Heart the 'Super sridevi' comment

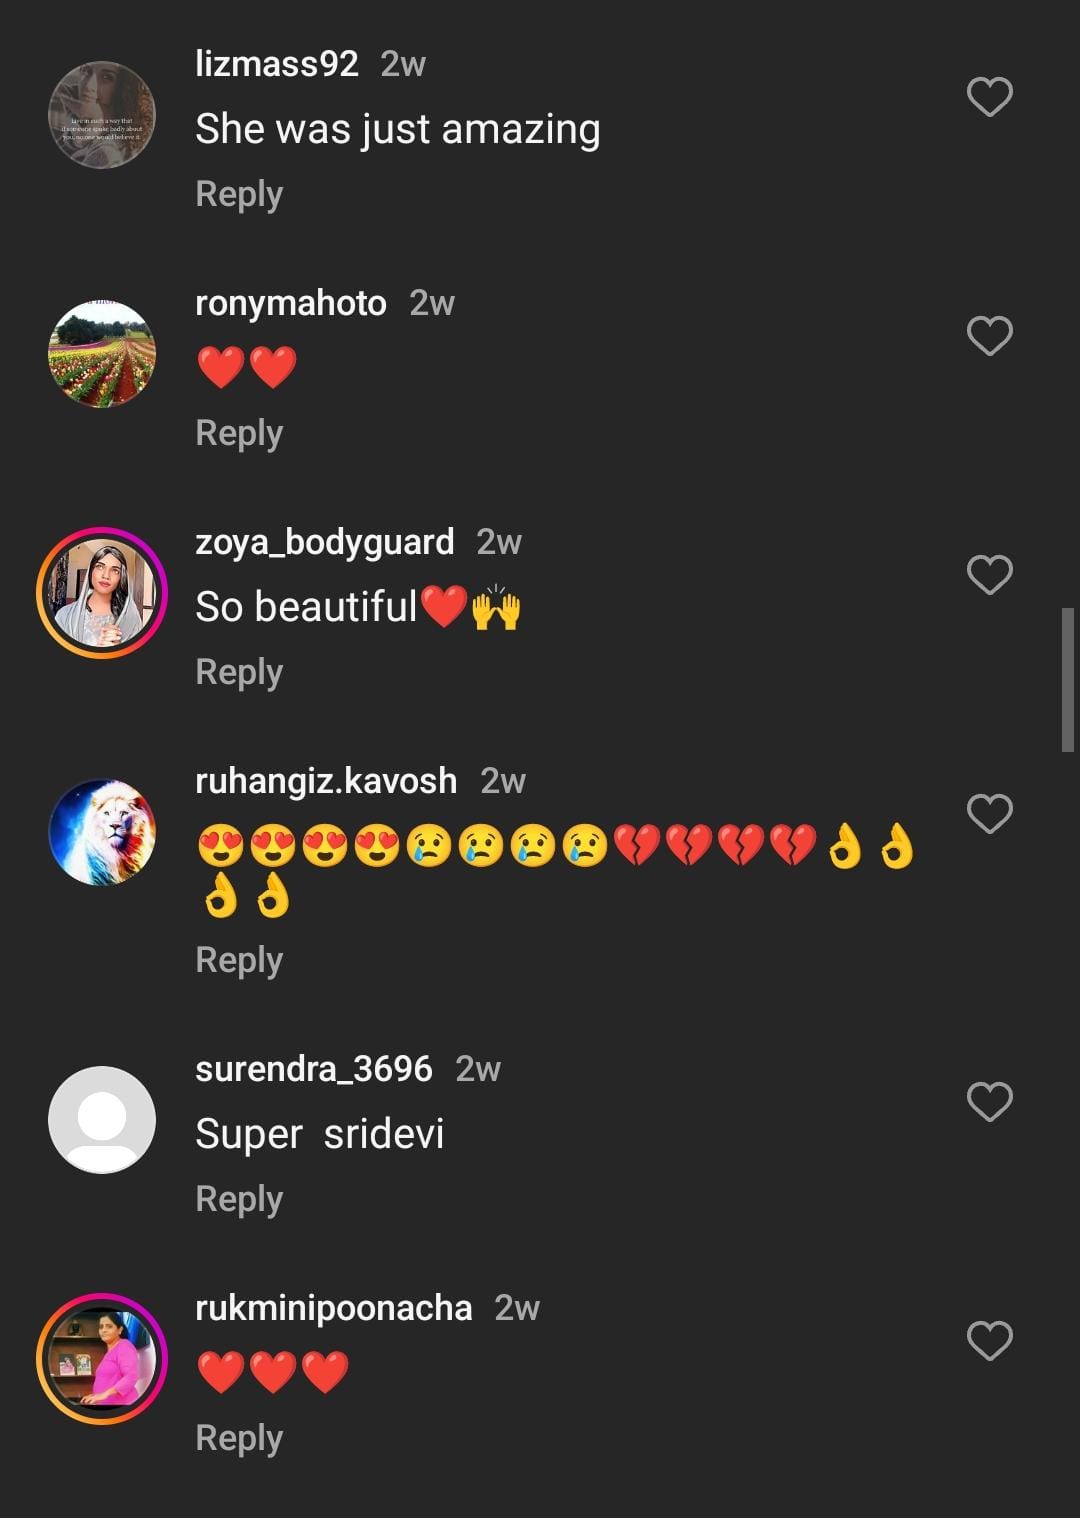989,1102
